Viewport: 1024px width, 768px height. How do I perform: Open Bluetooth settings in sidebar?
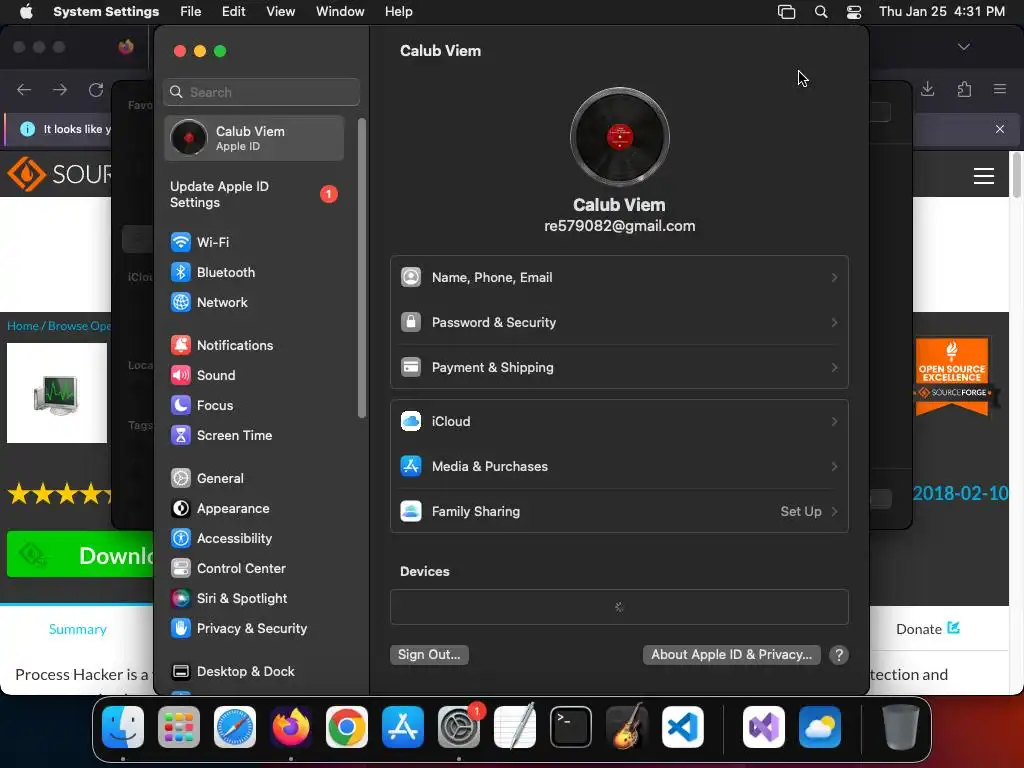coord(253,272)
